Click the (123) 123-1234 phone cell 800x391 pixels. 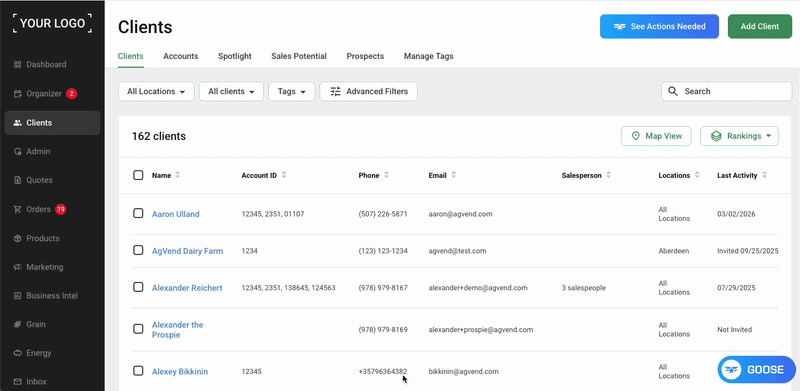click(x=383, y=251)
